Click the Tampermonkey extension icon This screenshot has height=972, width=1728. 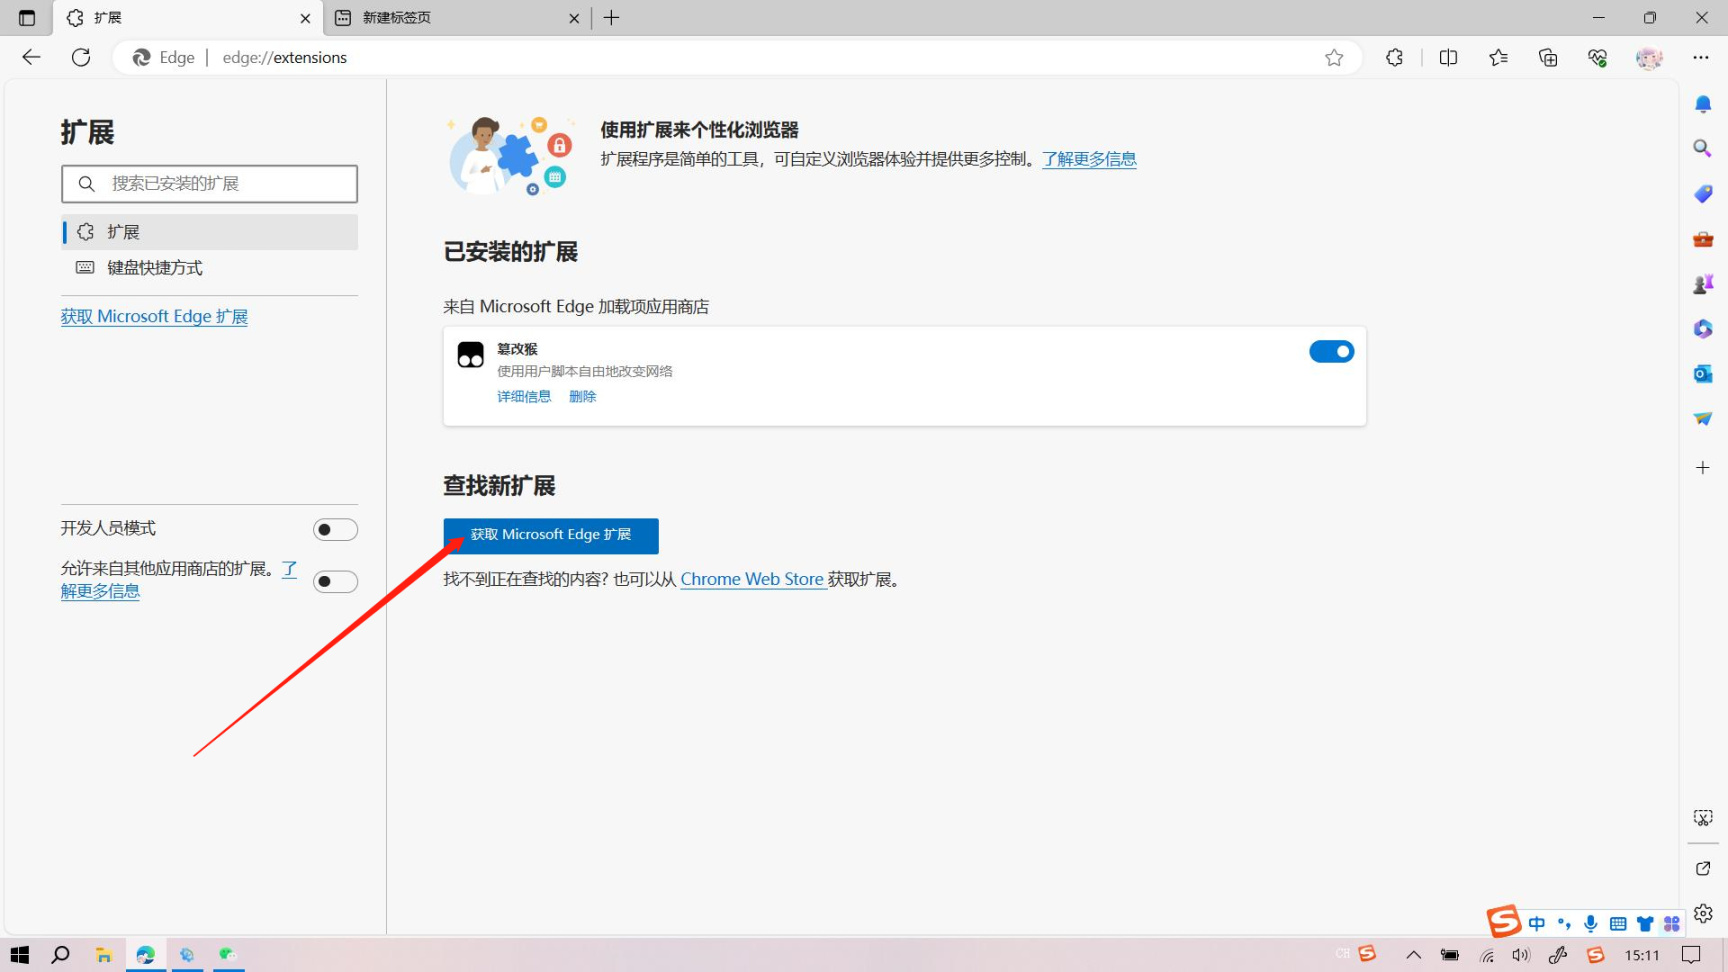pyautogui.click(x=470, y=355)
